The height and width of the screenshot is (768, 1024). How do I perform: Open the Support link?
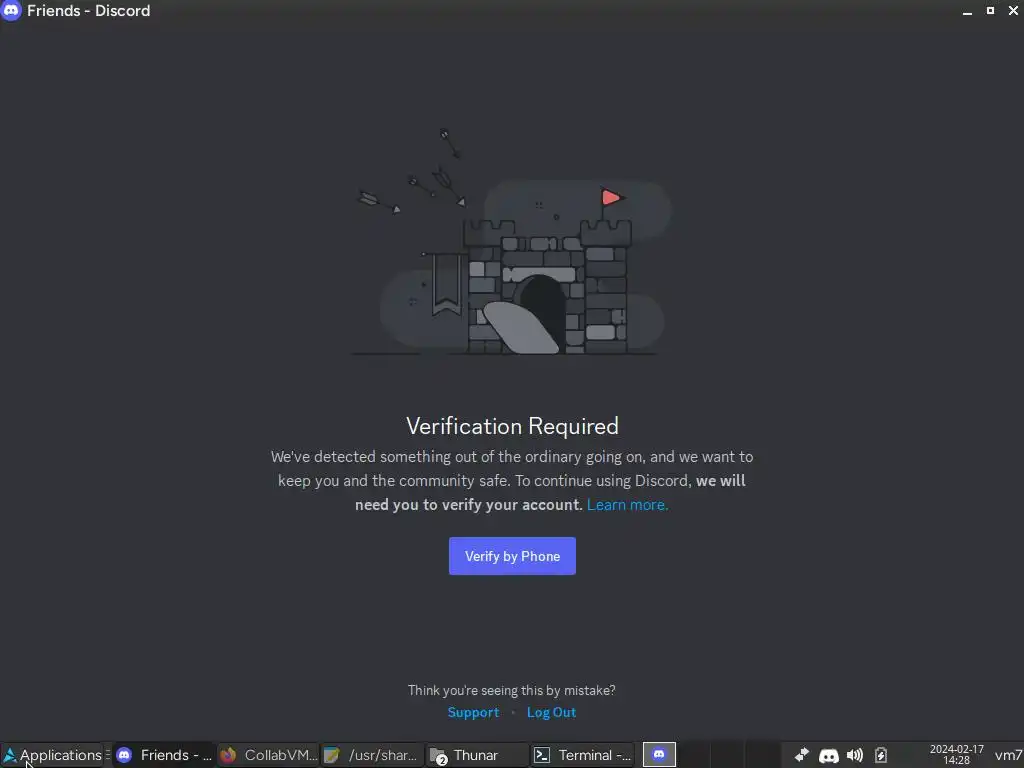473,712
